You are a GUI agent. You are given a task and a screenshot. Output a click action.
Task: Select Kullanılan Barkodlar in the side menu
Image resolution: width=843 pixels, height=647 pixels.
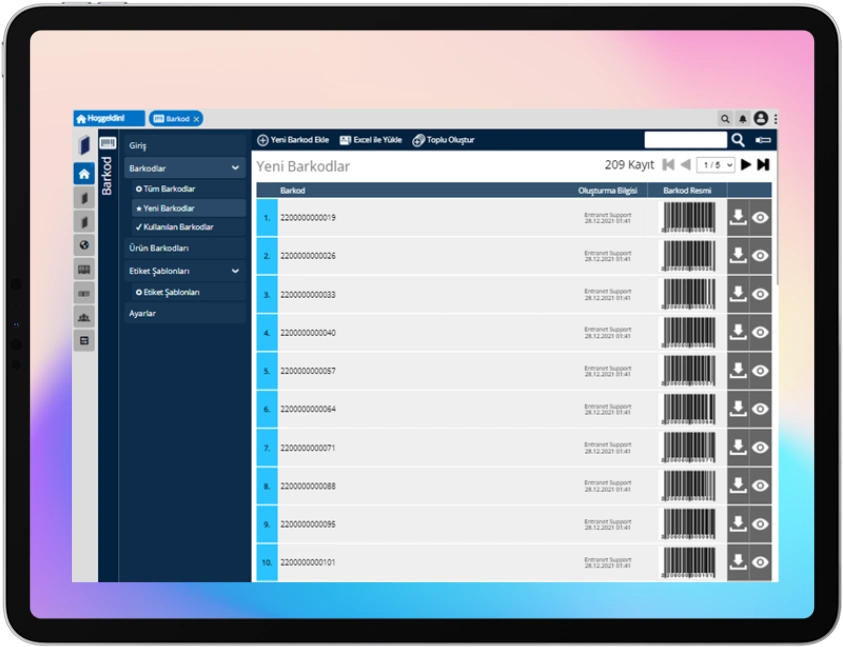[178, 227]
